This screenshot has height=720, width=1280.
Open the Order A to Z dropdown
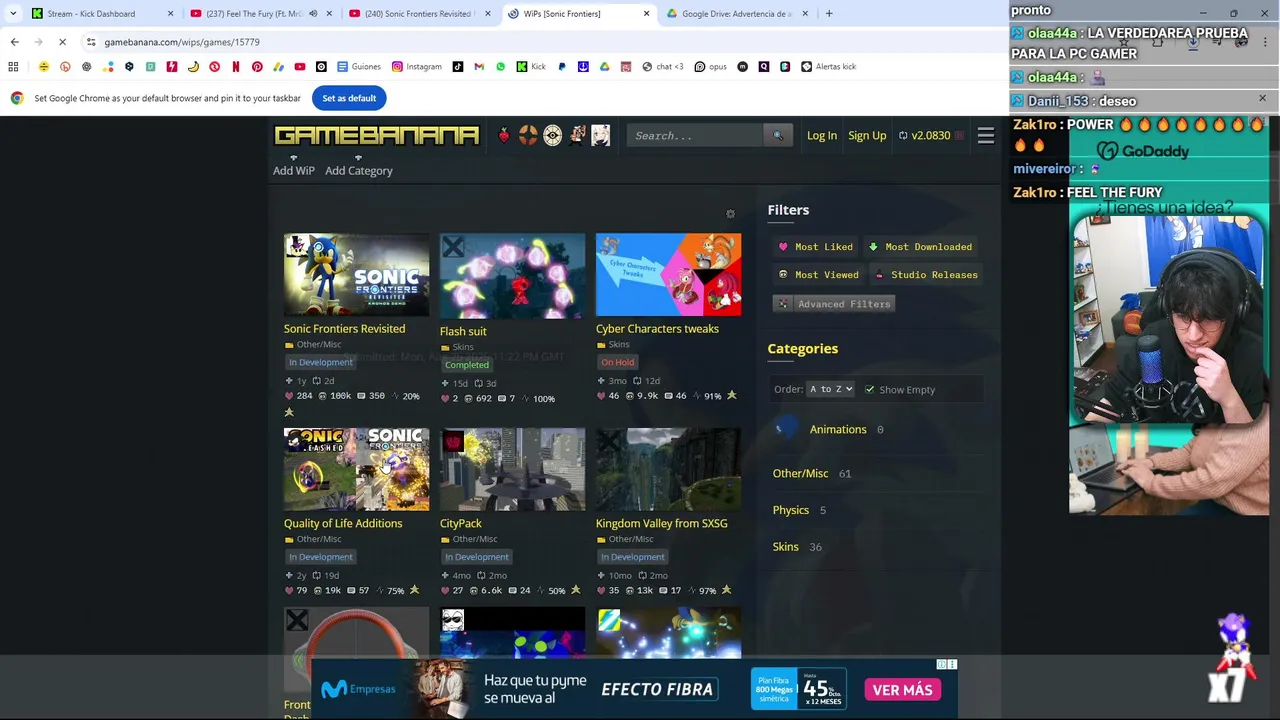tap(830, 389)
